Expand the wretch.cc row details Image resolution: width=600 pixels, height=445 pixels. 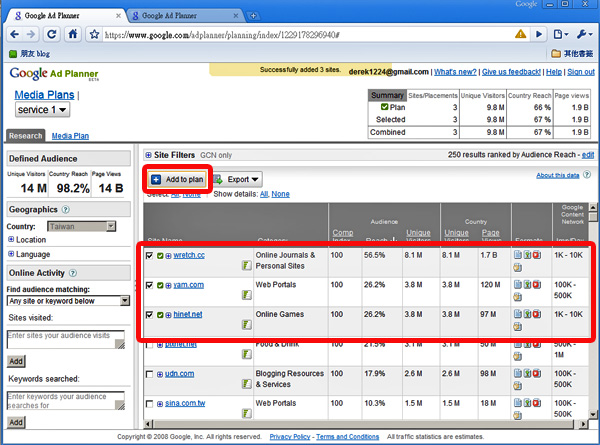tap(168, 256)
